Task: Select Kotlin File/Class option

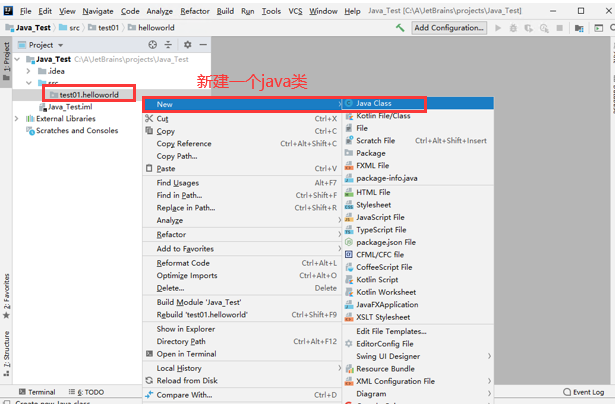Action: tap(418, 116)
